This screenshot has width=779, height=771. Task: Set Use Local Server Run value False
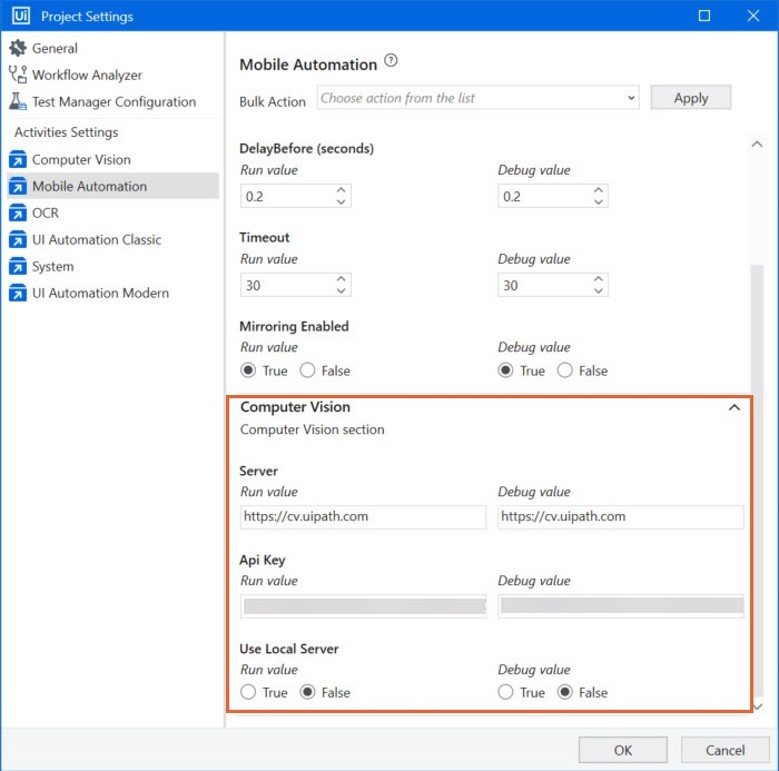point(308,692)
